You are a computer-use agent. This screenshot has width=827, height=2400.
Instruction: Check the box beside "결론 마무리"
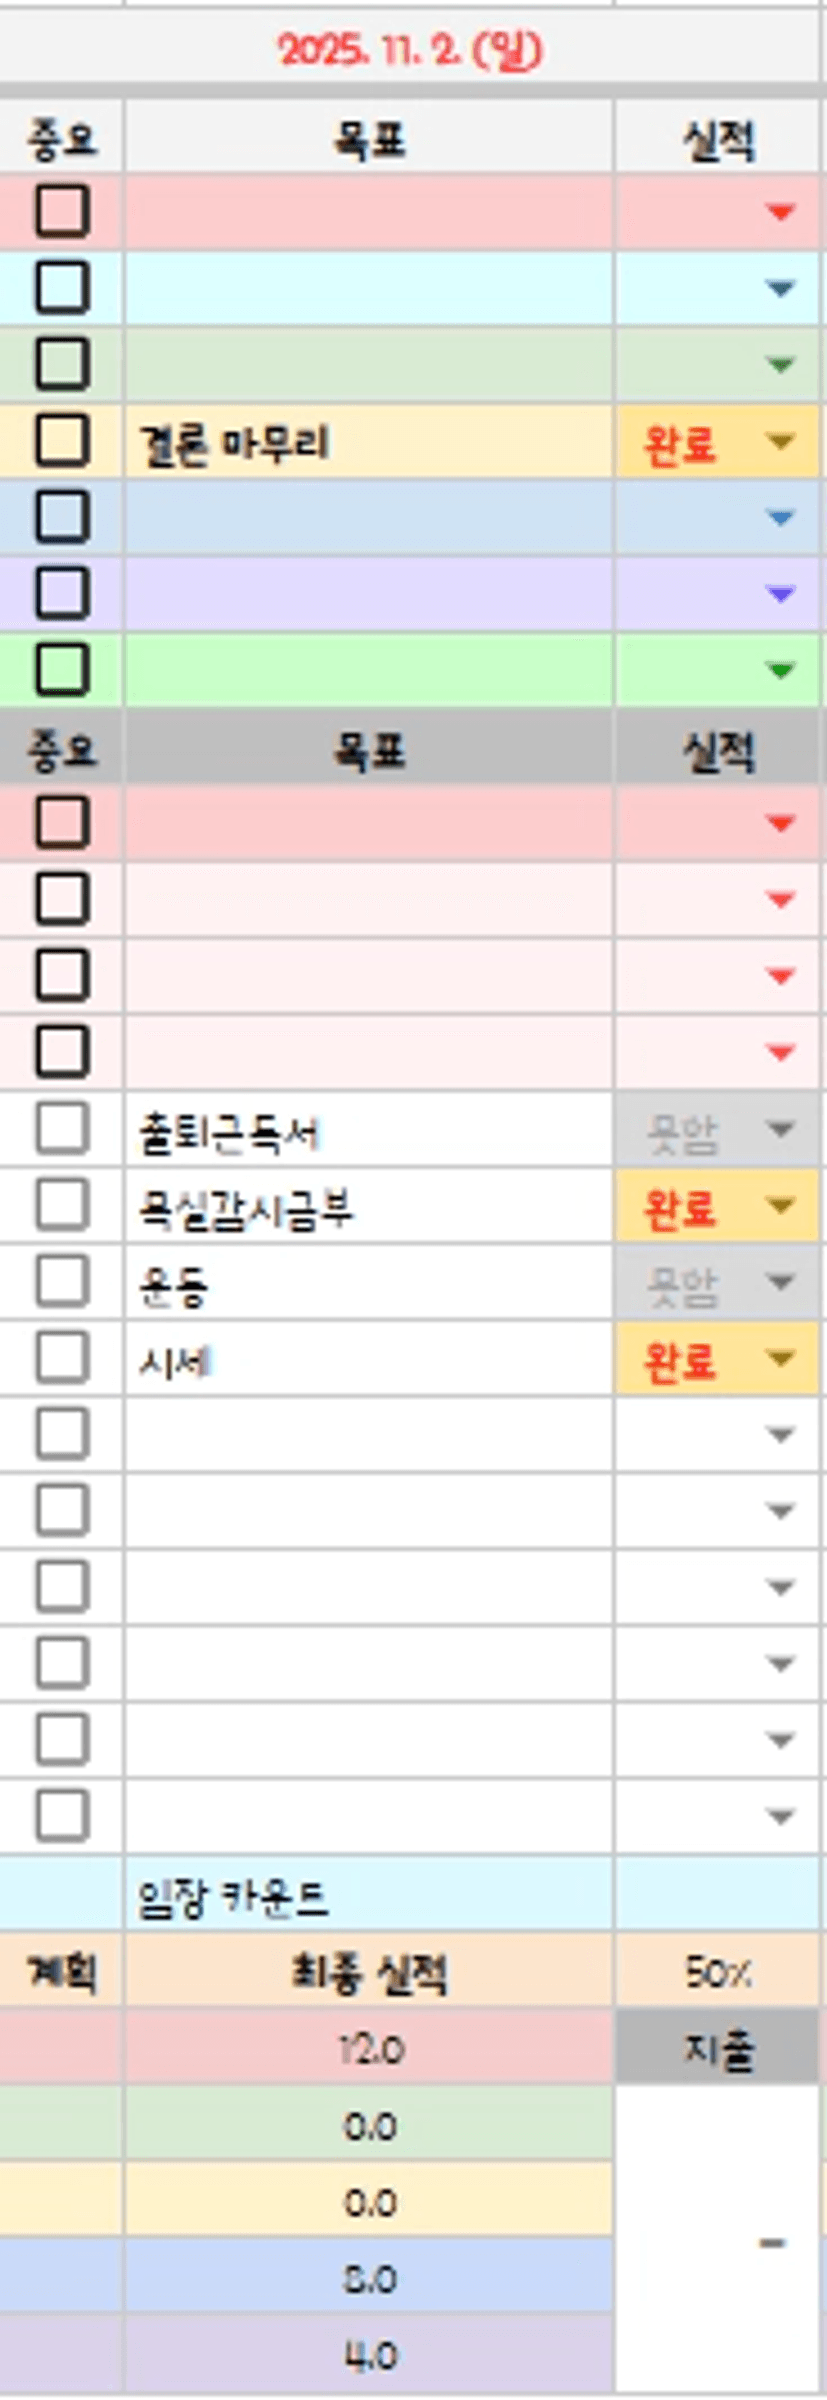coord(62,441)
